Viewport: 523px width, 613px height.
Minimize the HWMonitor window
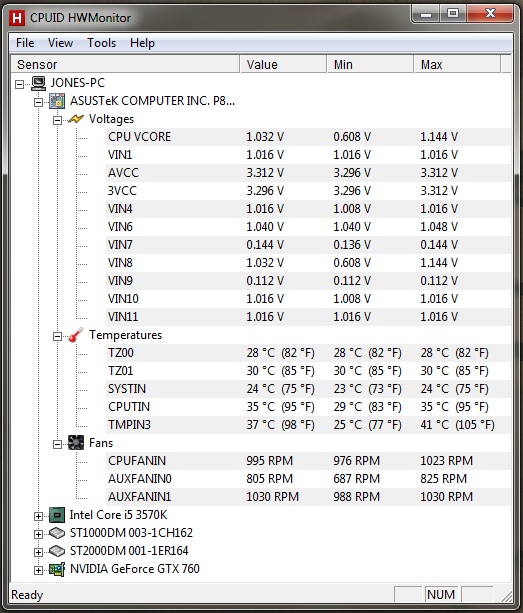click(426, 14)
